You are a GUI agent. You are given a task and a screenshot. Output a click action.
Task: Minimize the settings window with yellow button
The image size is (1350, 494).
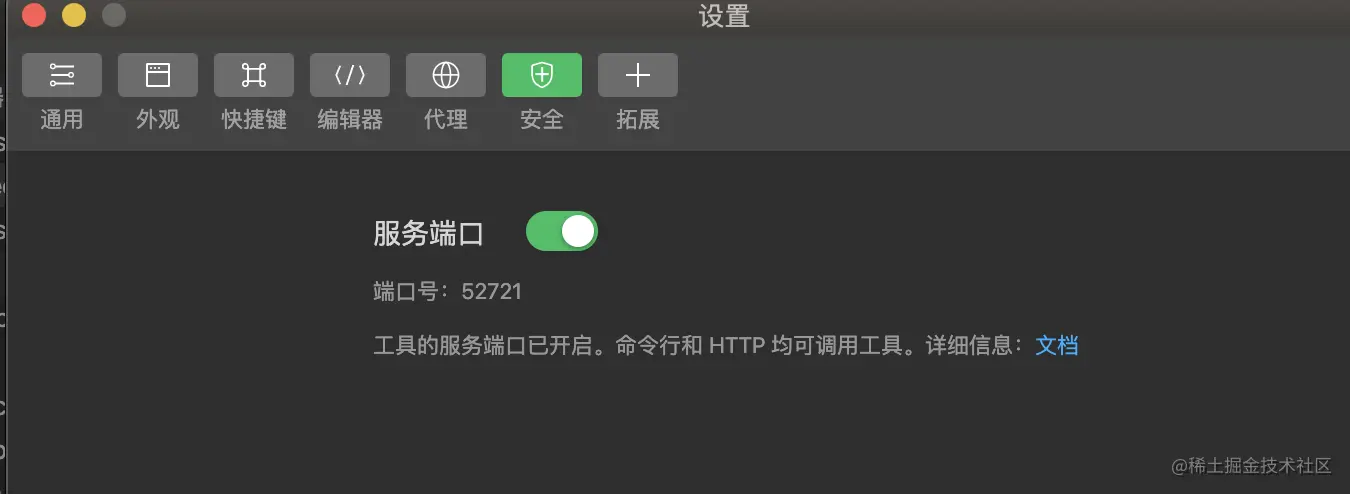(x=74, y=15)
